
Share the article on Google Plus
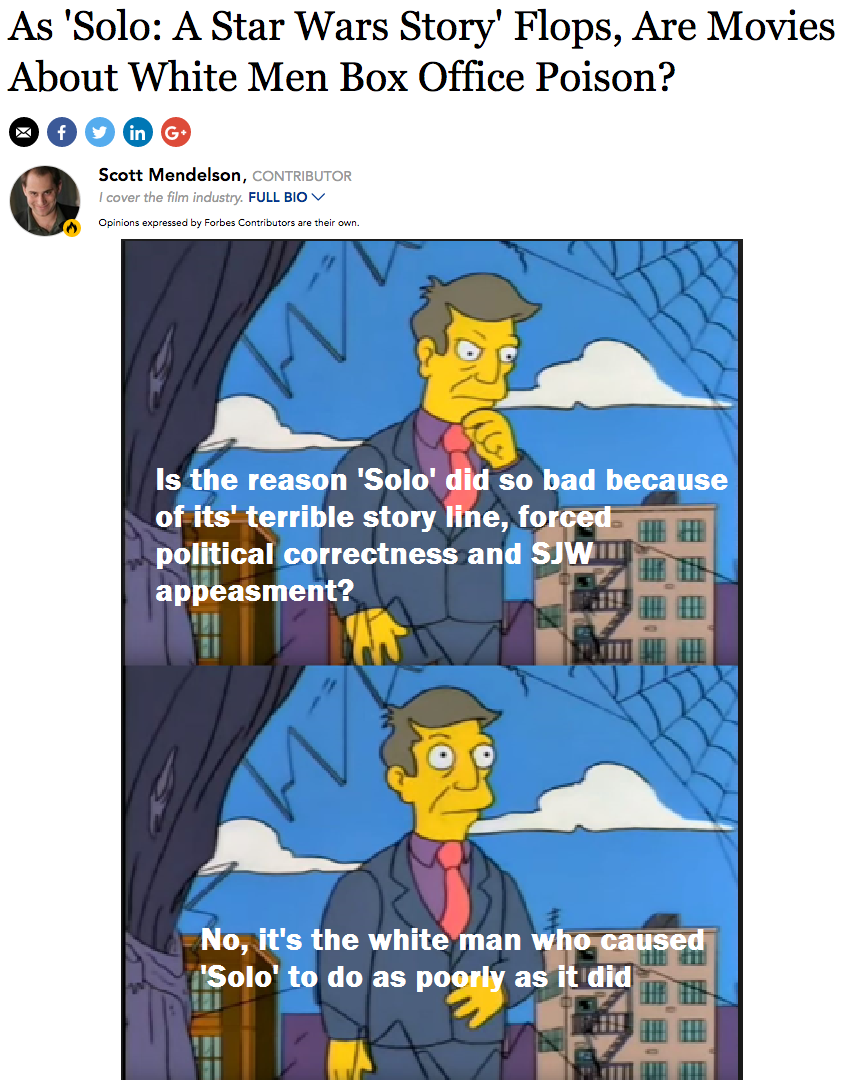pos(176,132)
